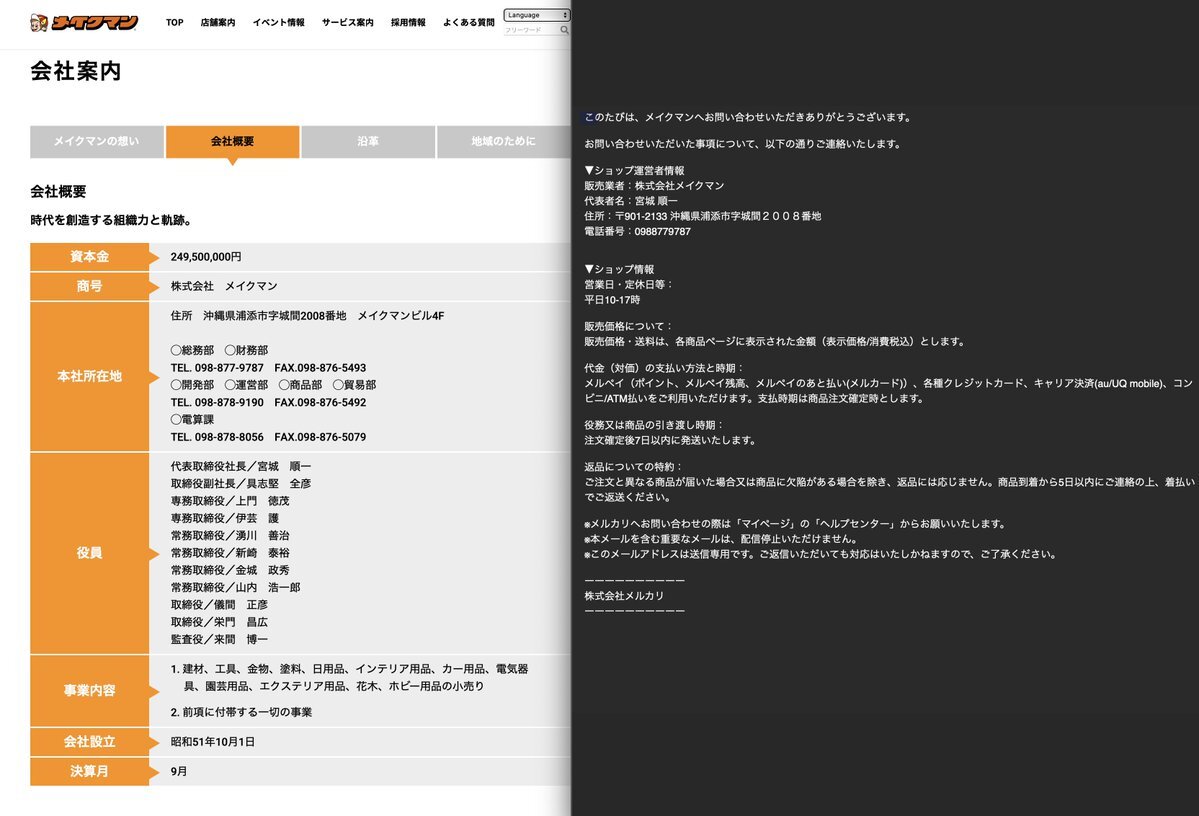Click the ○電算課 department text
The image size is (1199, 816).
[193, 419]
